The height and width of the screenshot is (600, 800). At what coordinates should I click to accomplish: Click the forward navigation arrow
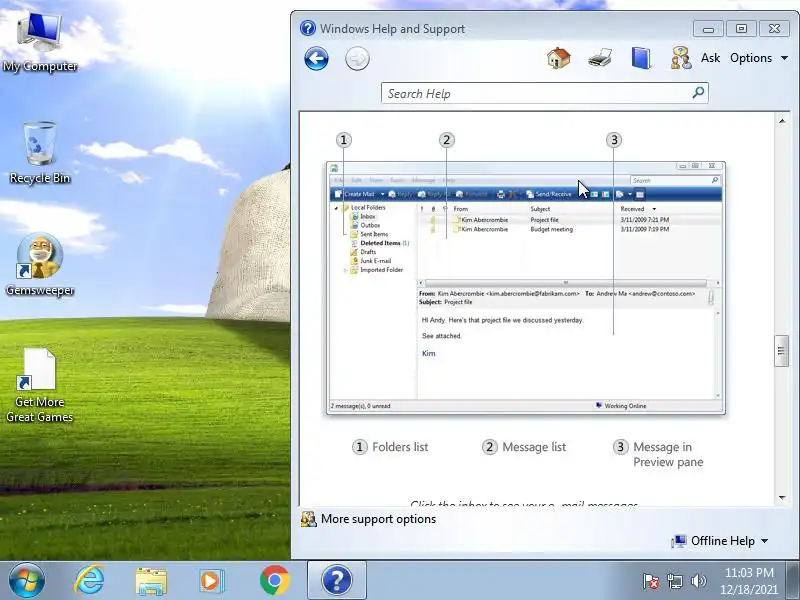[357, 59]
